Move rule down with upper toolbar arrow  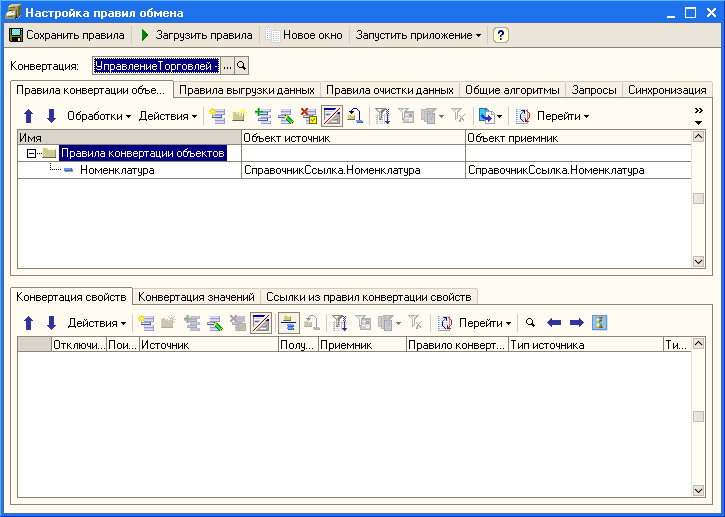point(52,116)
